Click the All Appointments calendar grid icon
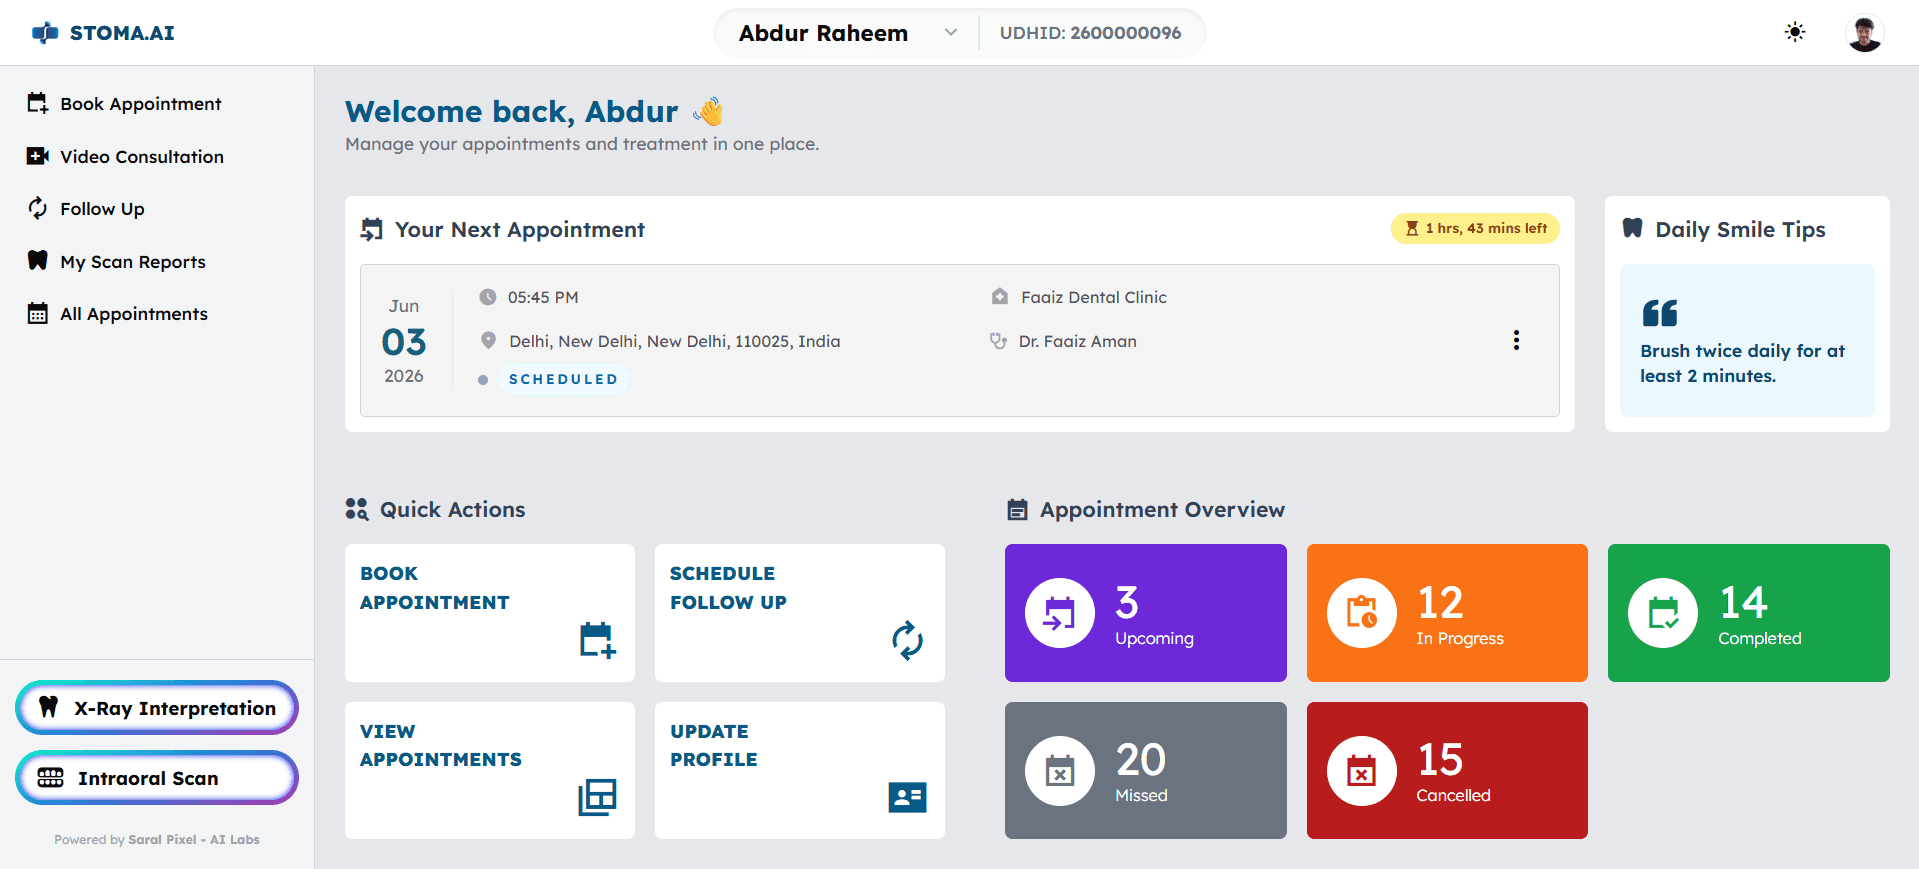The width and height of the screenshot is (1919, 869). (38, 313)
